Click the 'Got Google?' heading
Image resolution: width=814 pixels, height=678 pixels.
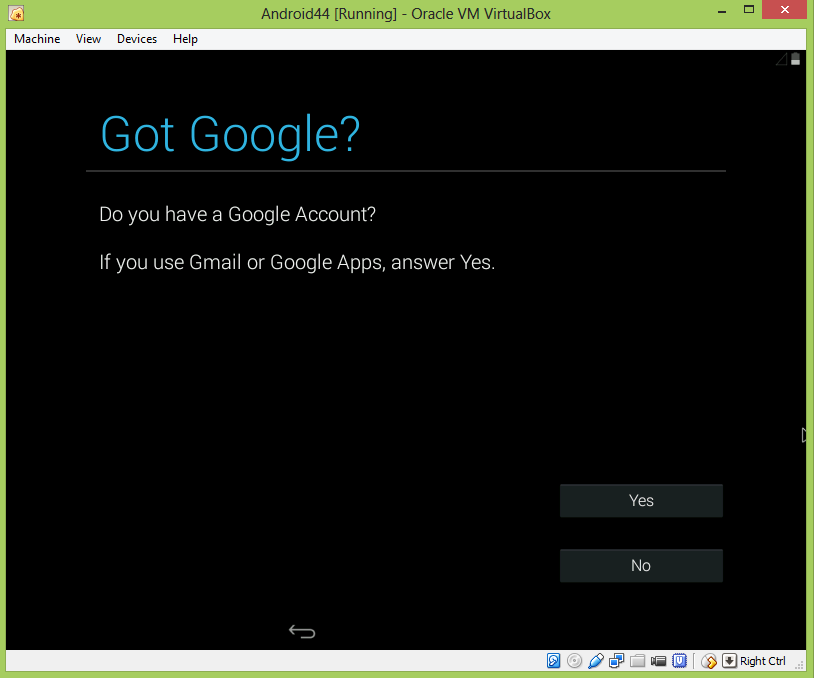coord(230,135)
